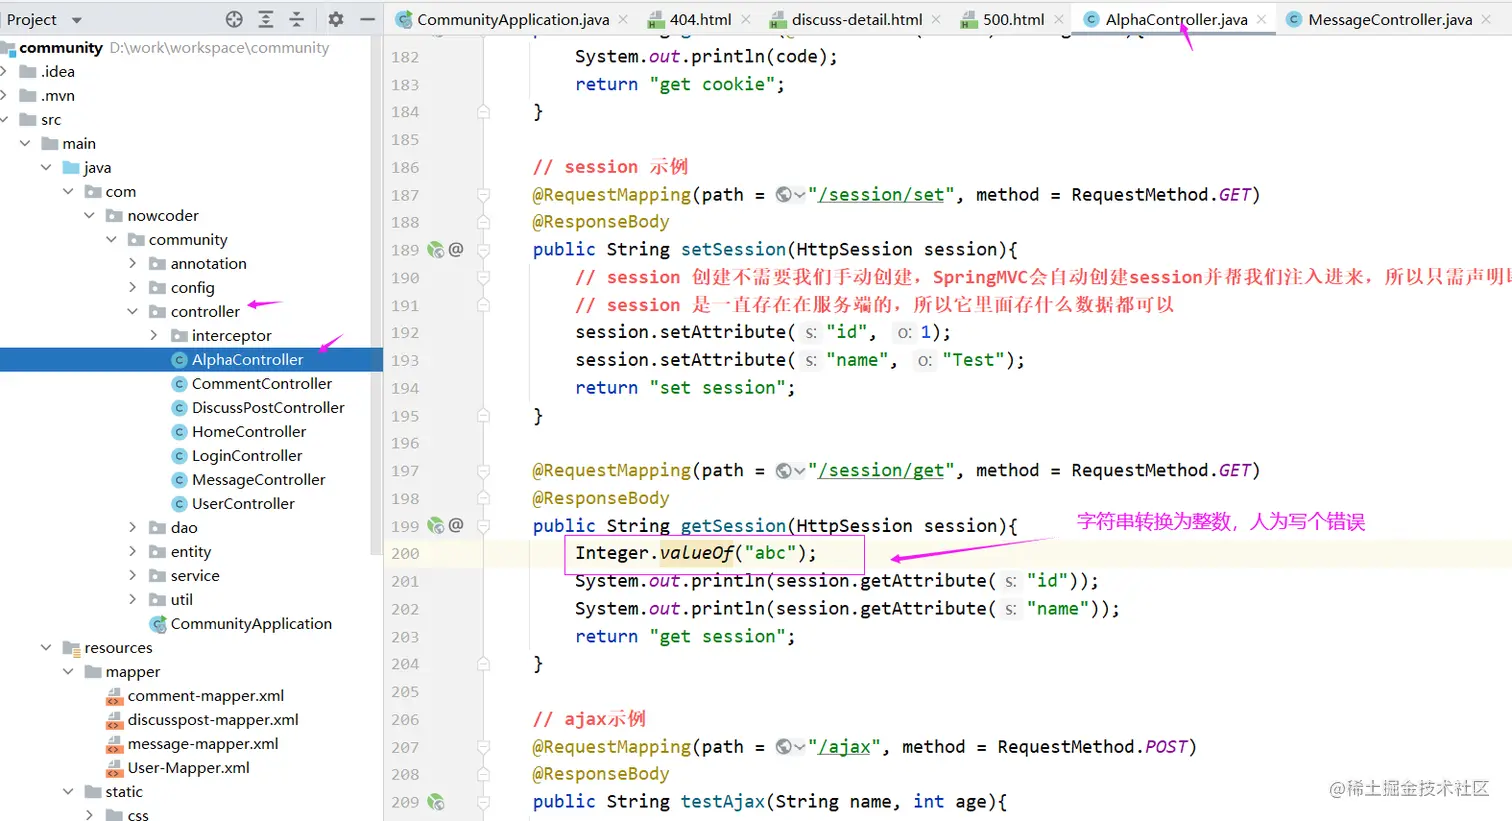Image resolution: width=1512 pixels, height=821 pixels.
Task: Click the Expand All icon in Project toolbar
Action: click(266, 19)
